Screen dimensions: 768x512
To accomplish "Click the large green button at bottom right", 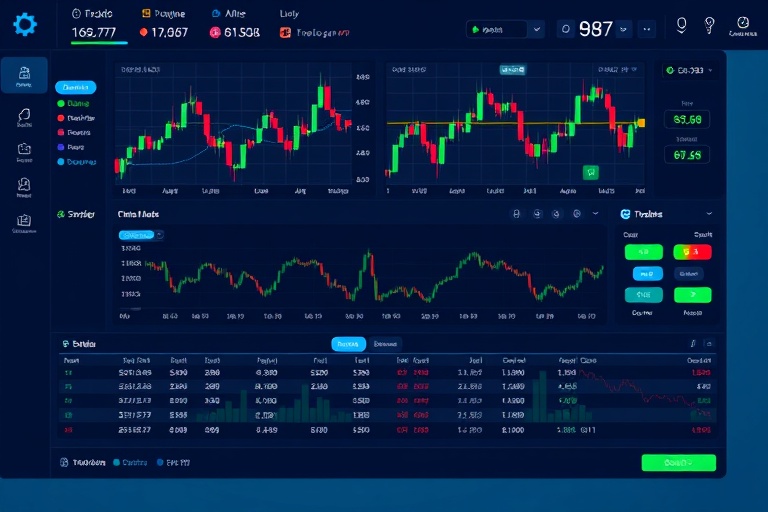I will (x=679, y=463).
